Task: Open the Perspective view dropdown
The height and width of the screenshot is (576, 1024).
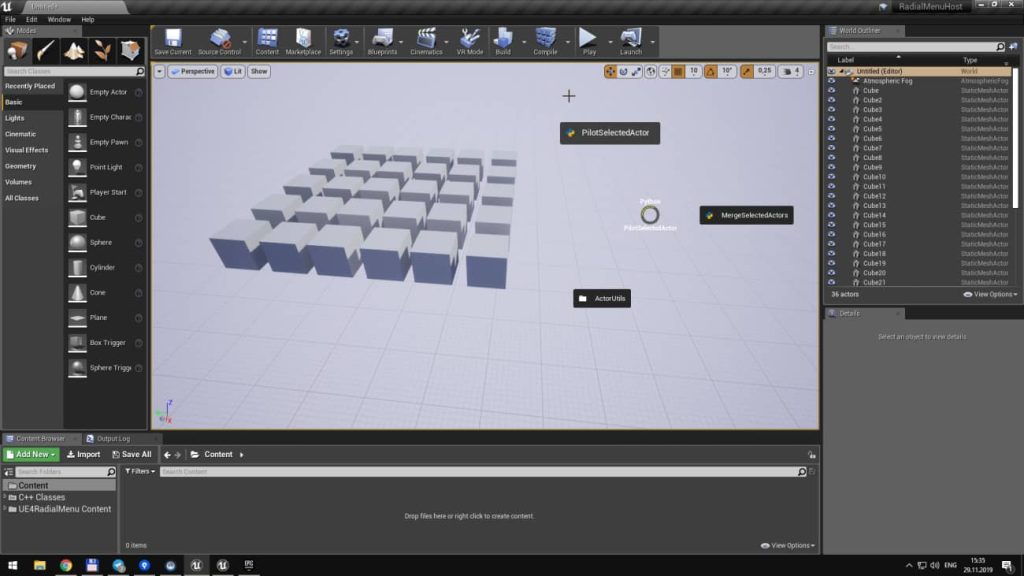Action: (193, 71)
